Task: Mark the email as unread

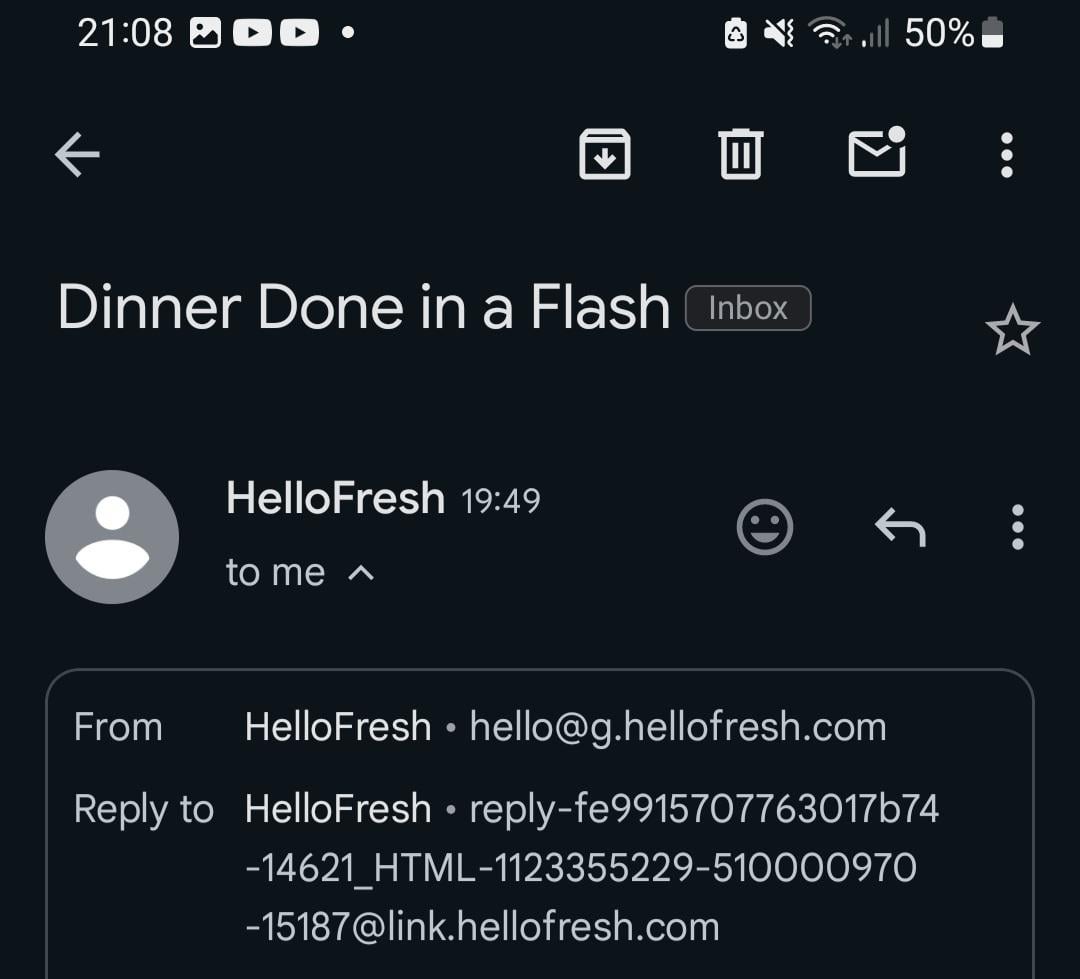Action: pos(877,153)
